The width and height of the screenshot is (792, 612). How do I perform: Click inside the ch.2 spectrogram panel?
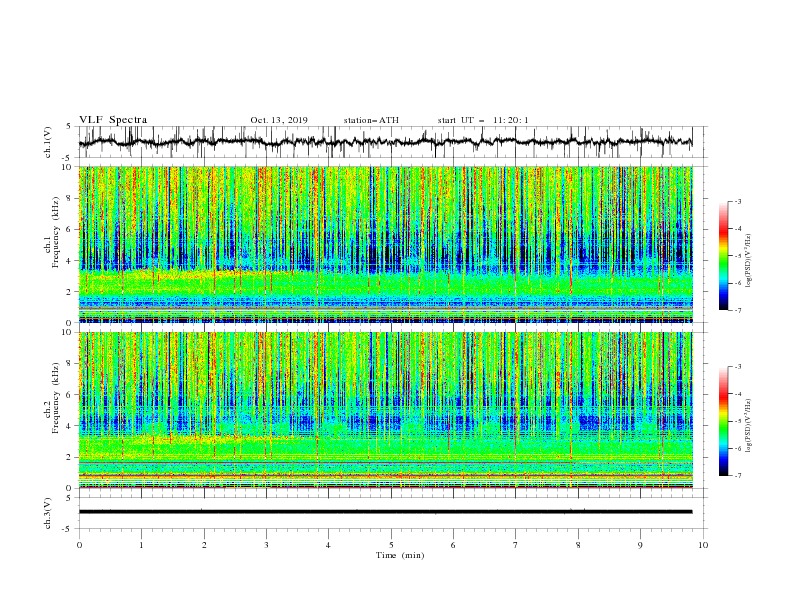pyautogui.click(x=385, y=410)
